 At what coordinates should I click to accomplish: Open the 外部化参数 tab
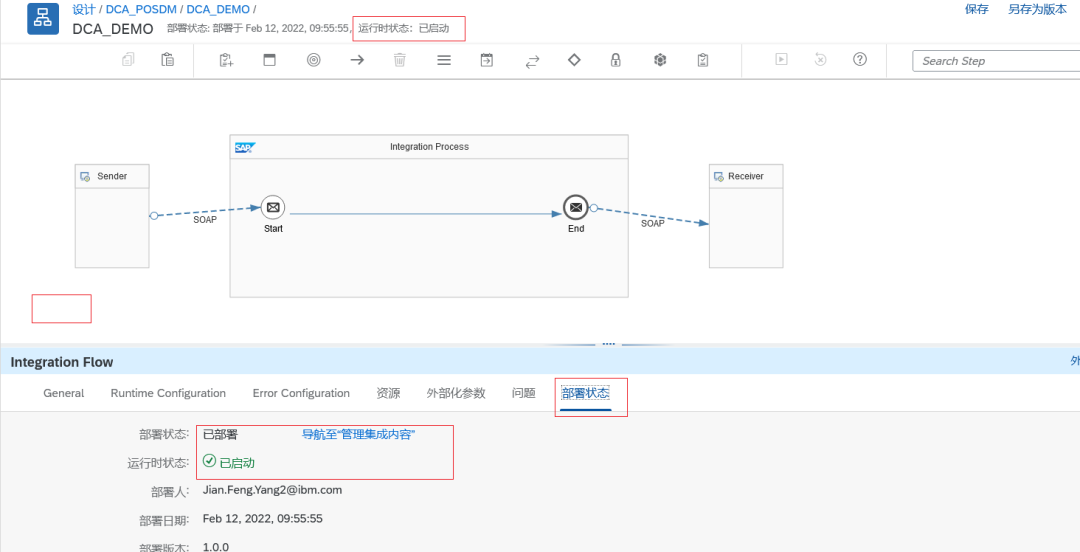pos(456,393)
